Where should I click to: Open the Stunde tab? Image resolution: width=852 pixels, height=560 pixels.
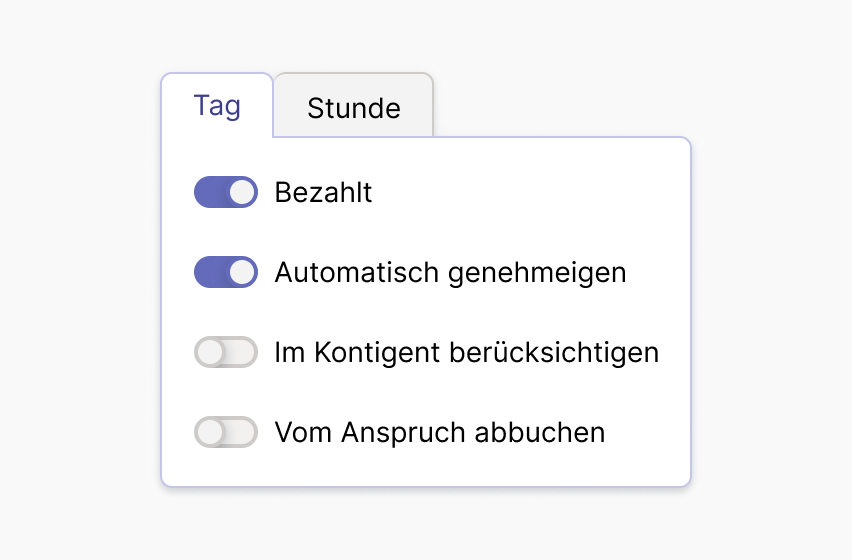353,107
